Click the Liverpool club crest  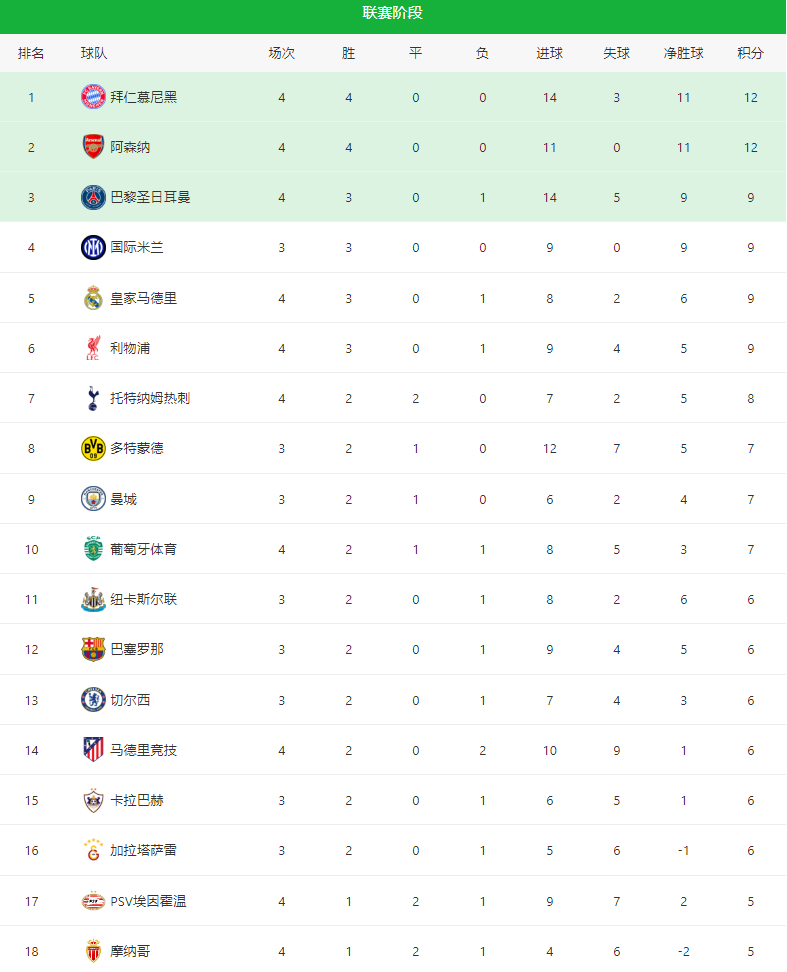tap(93, 348)
